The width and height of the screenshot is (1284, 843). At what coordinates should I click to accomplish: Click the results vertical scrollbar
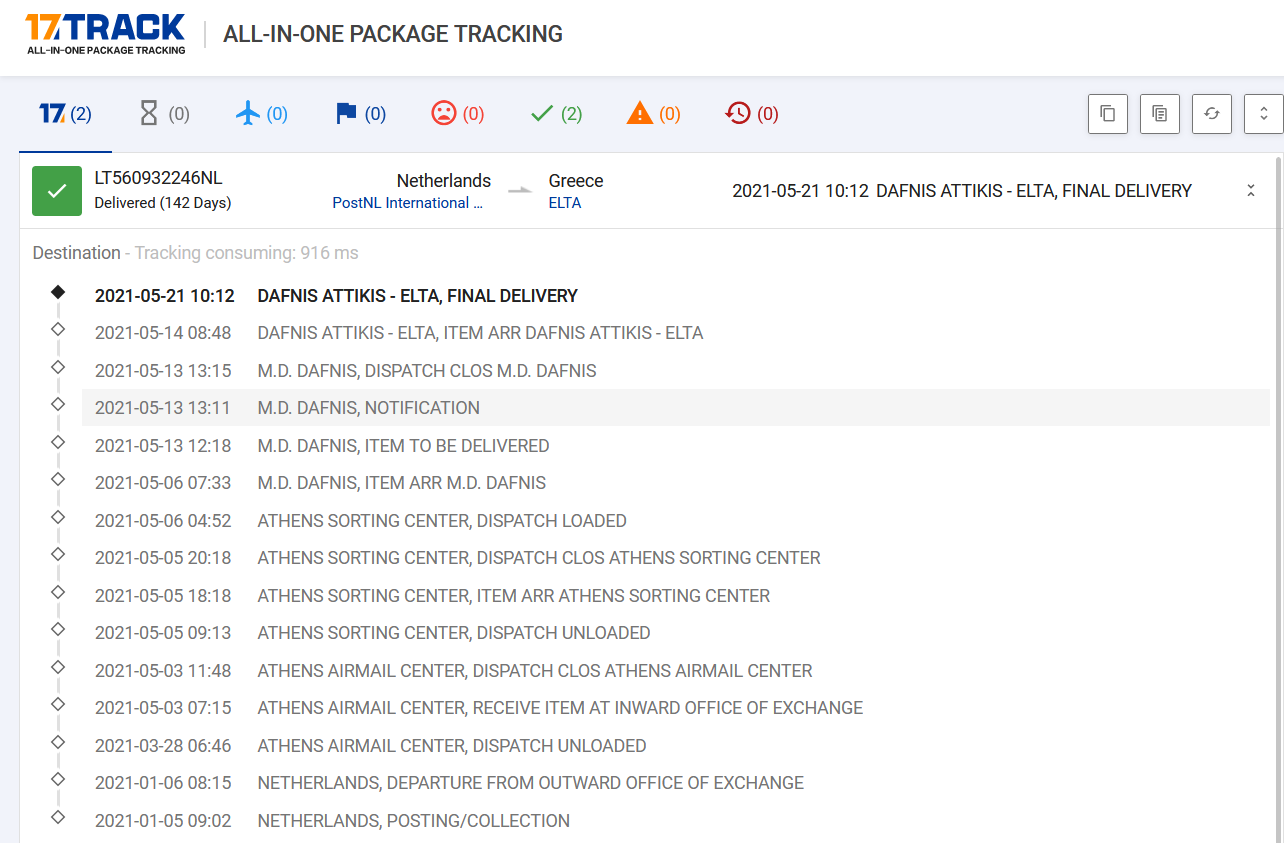click(1277, 498)
